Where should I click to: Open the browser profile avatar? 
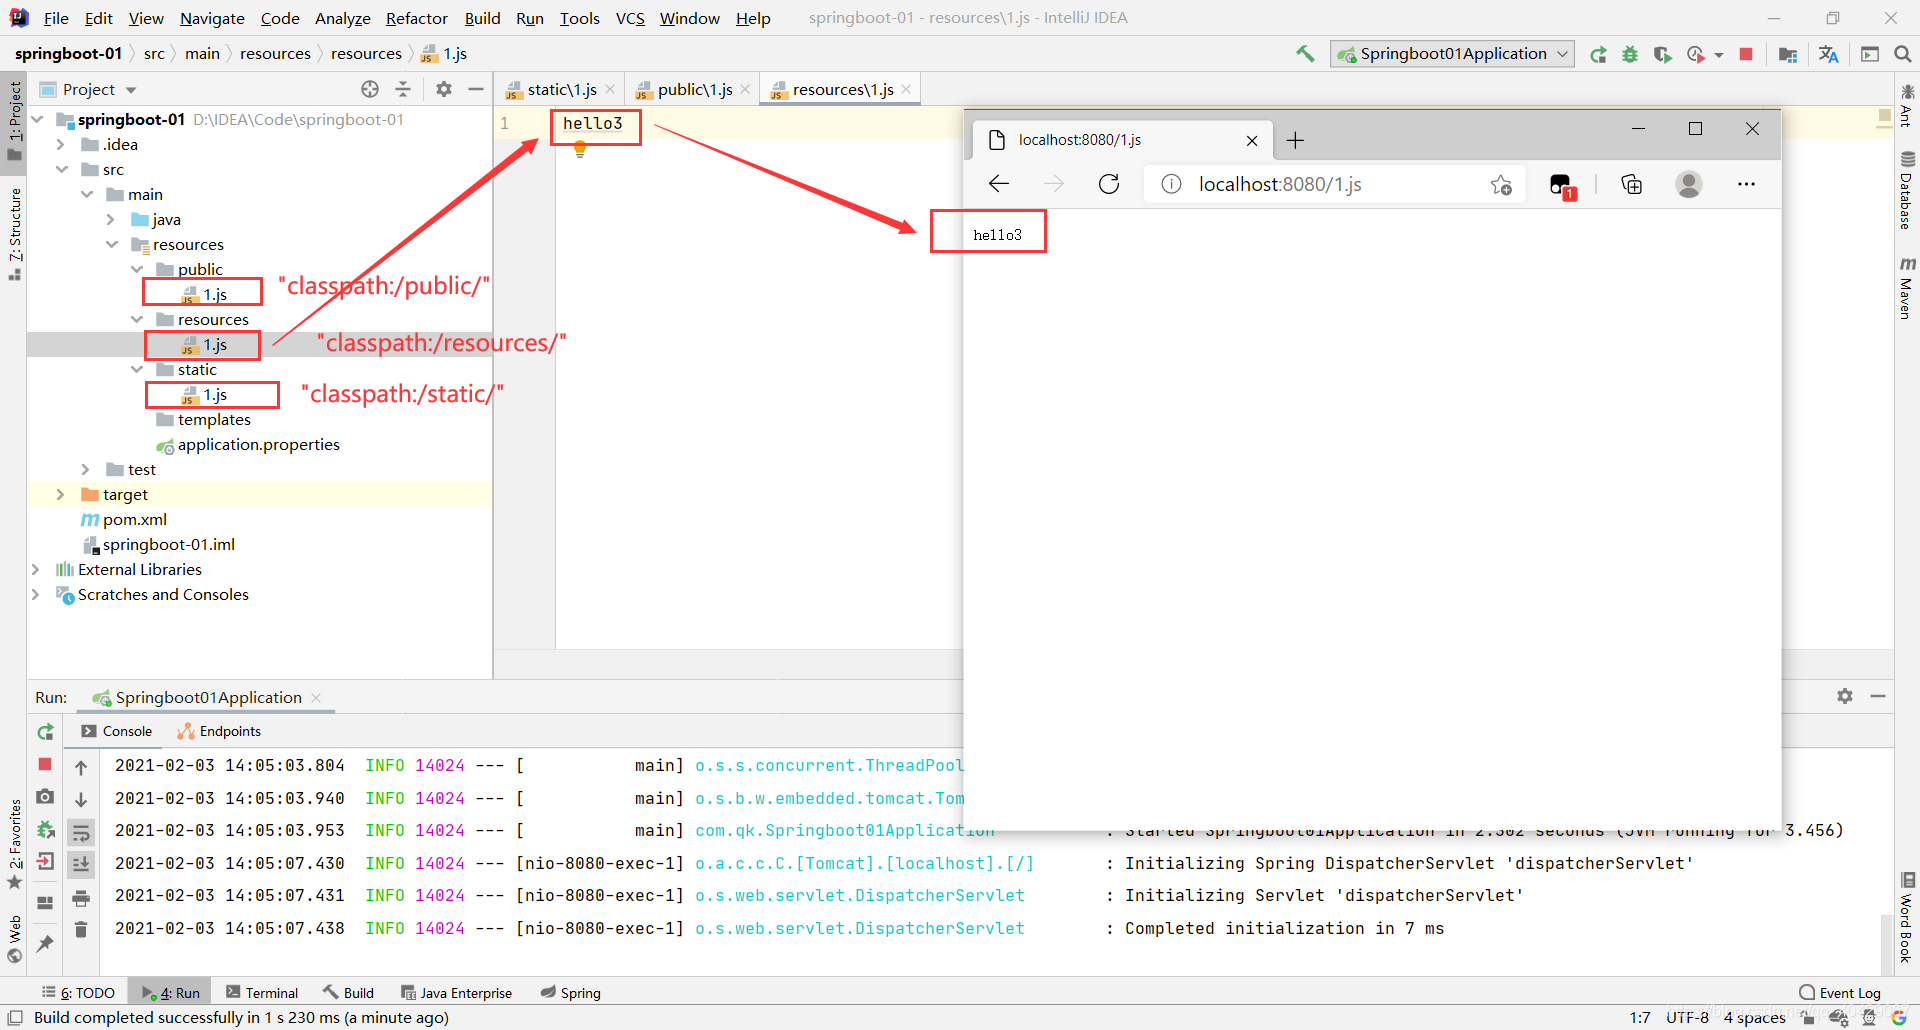tap(1689, 184)
